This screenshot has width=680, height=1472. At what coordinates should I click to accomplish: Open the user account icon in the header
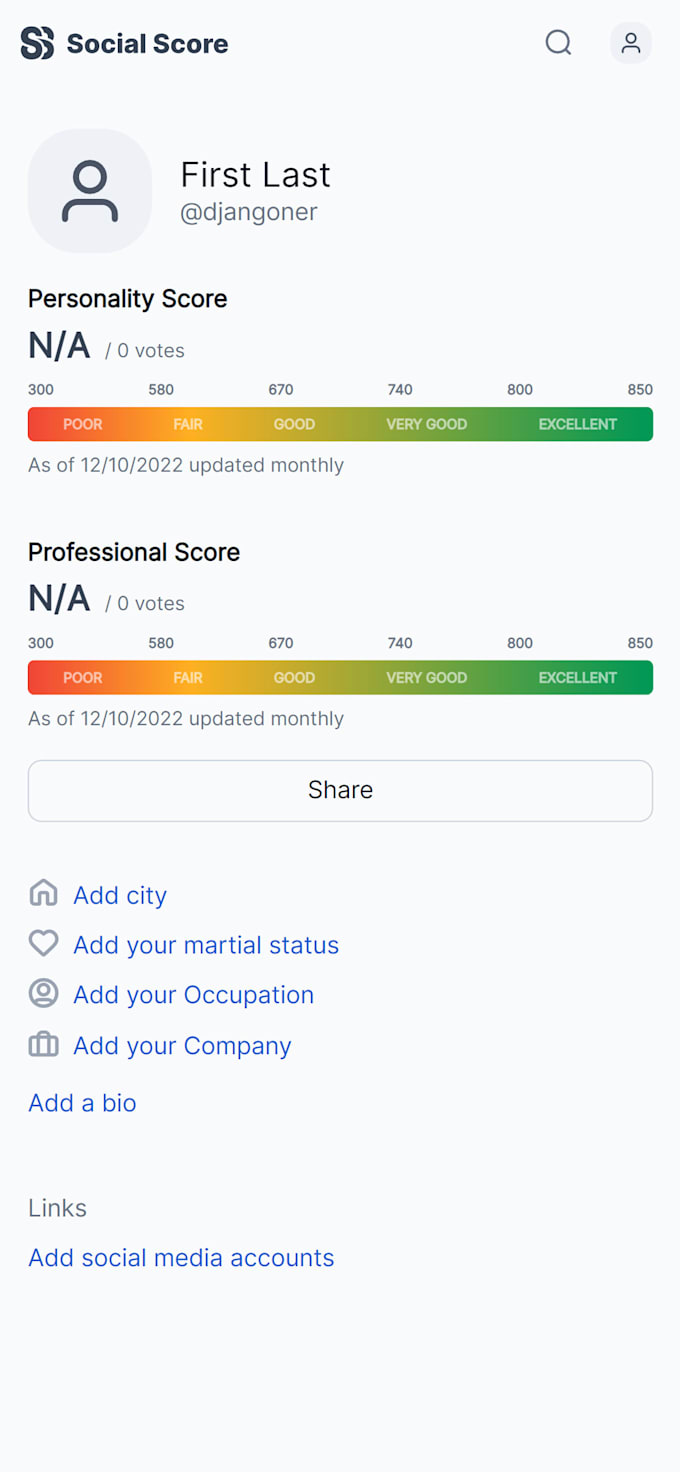[x=631, y=43]
